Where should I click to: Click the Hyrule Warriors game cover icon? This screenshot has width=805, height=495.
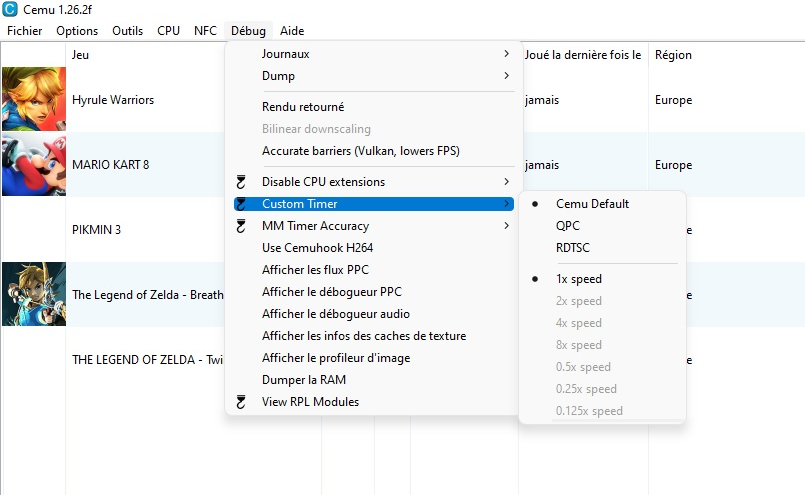click(34, 100)
